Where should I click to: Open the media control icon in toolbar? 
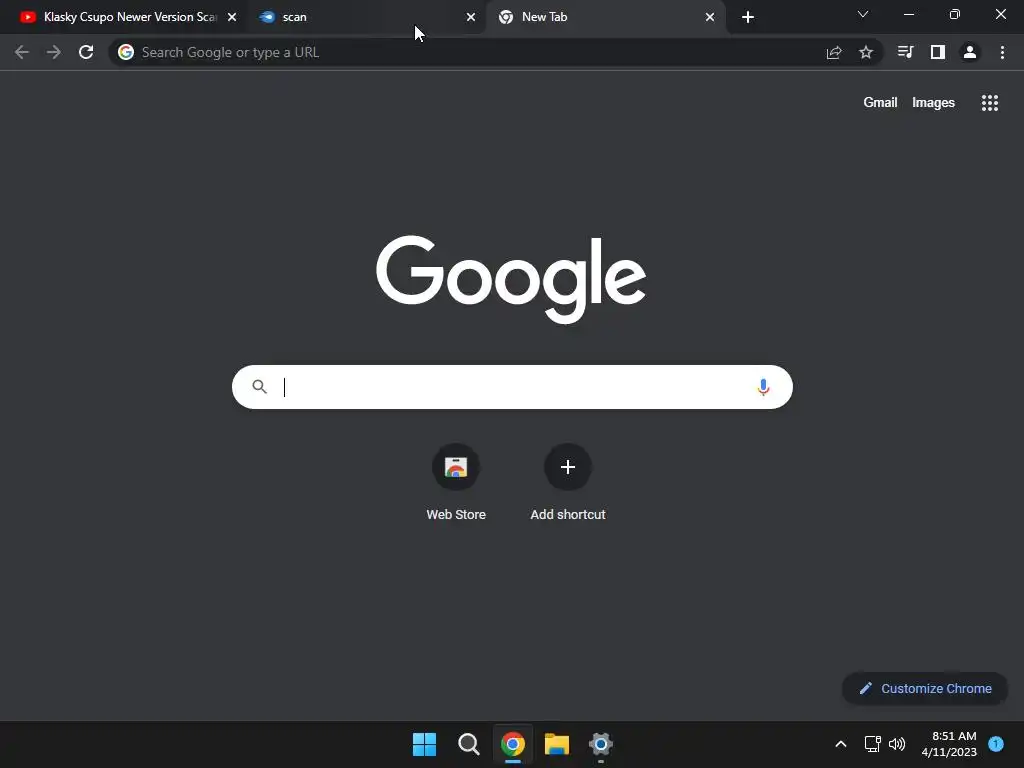coord(906,52)
